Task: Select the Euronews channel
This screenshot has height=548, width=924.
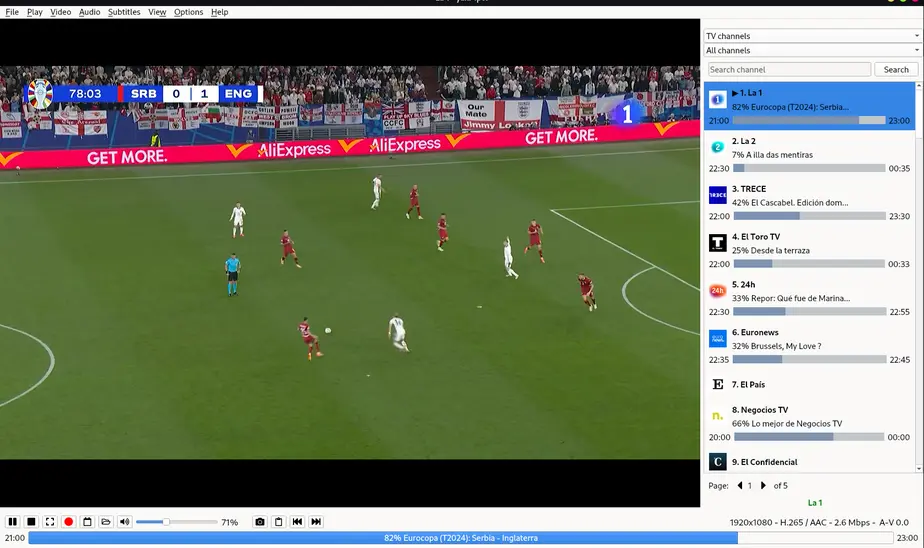Action: [810, 345]
